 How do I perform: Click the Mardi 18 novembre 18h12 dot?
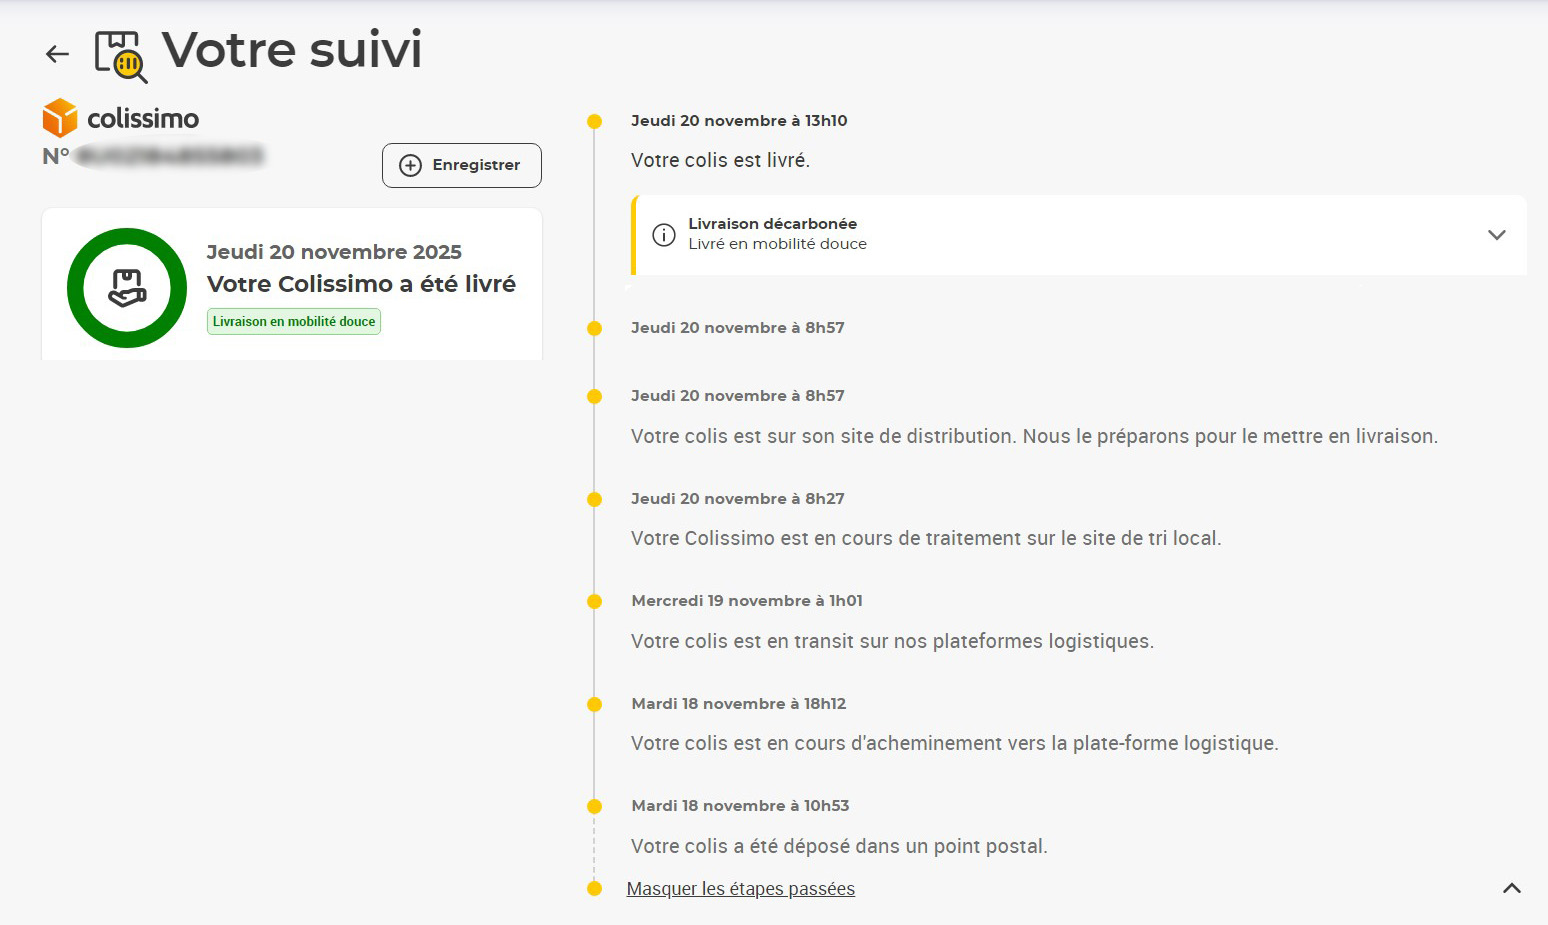pos(594,705)
